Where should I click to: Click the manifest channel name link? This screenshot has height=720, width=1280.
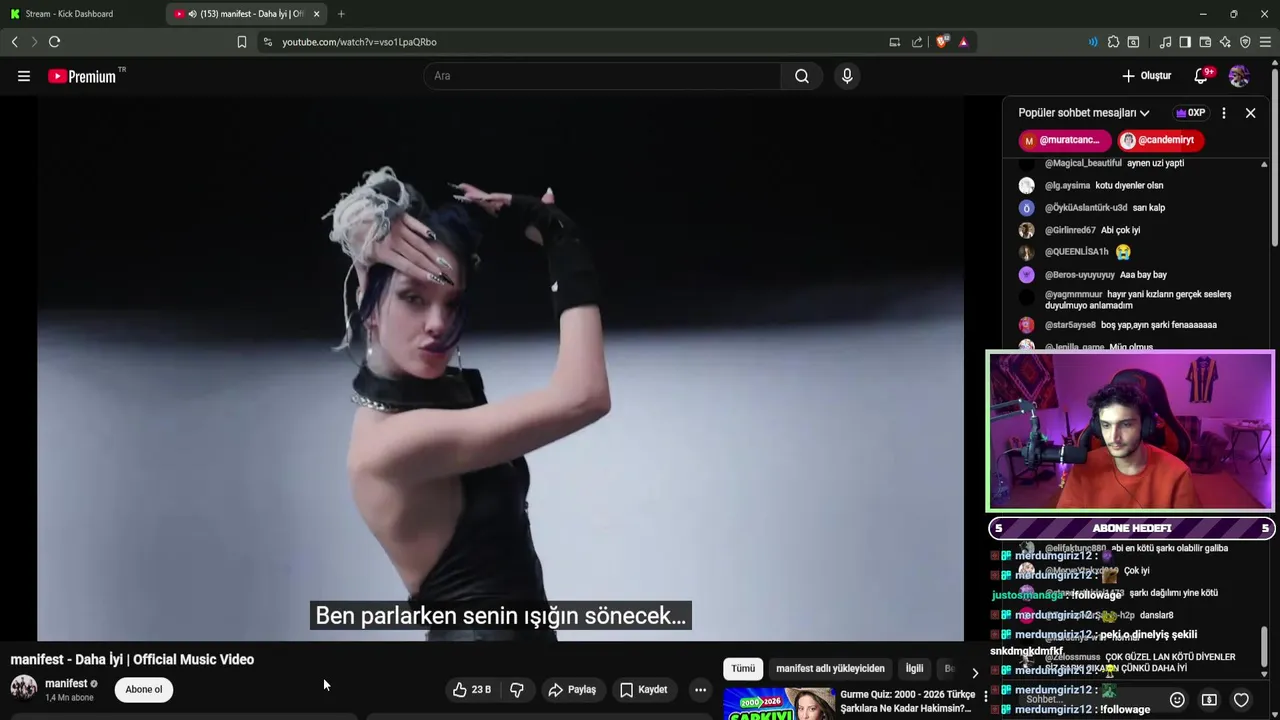(x=66, y=683)
